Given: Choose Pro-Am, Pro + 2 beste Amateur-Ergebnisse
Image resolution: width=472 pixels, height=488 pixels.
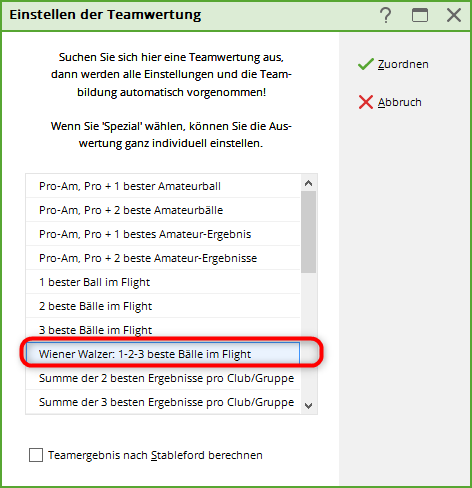Looking at the screenshot, I should 163,258.
